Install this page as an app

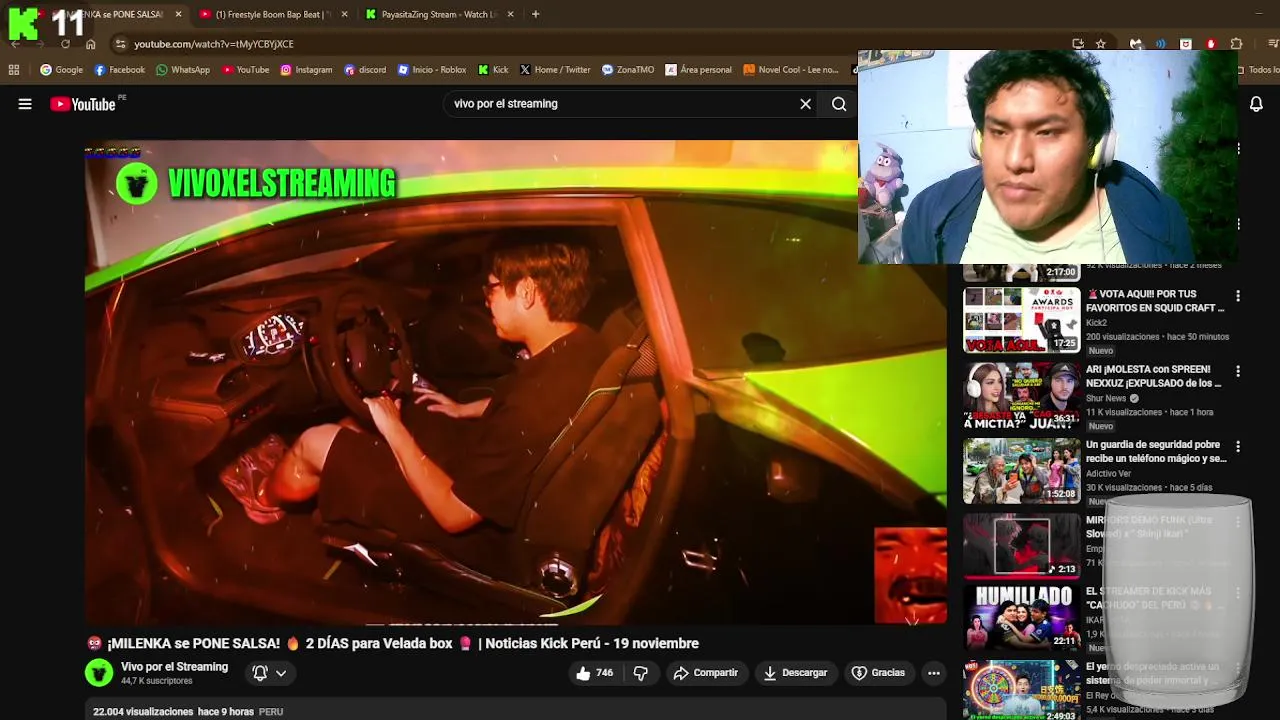point(1078,44)
